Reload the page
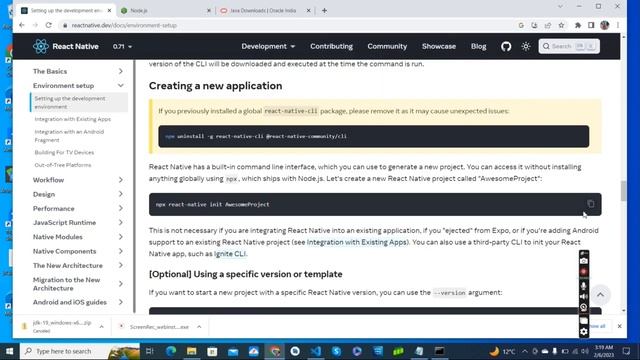This screenshot has width=640, height=360. pos(49,25)
